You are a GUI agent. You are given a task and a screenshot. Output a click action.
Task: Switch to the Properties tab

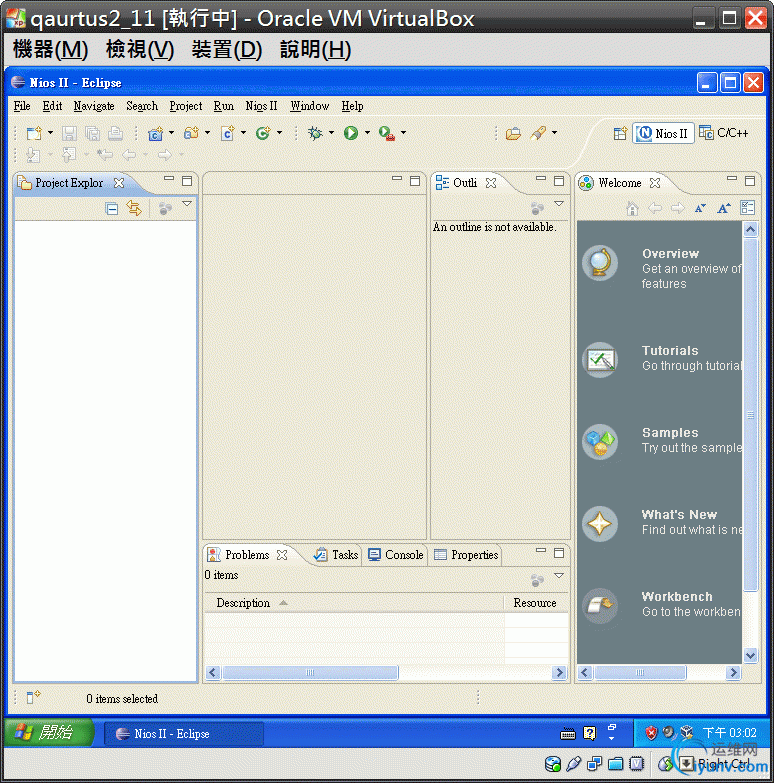[x=466, y=555]
